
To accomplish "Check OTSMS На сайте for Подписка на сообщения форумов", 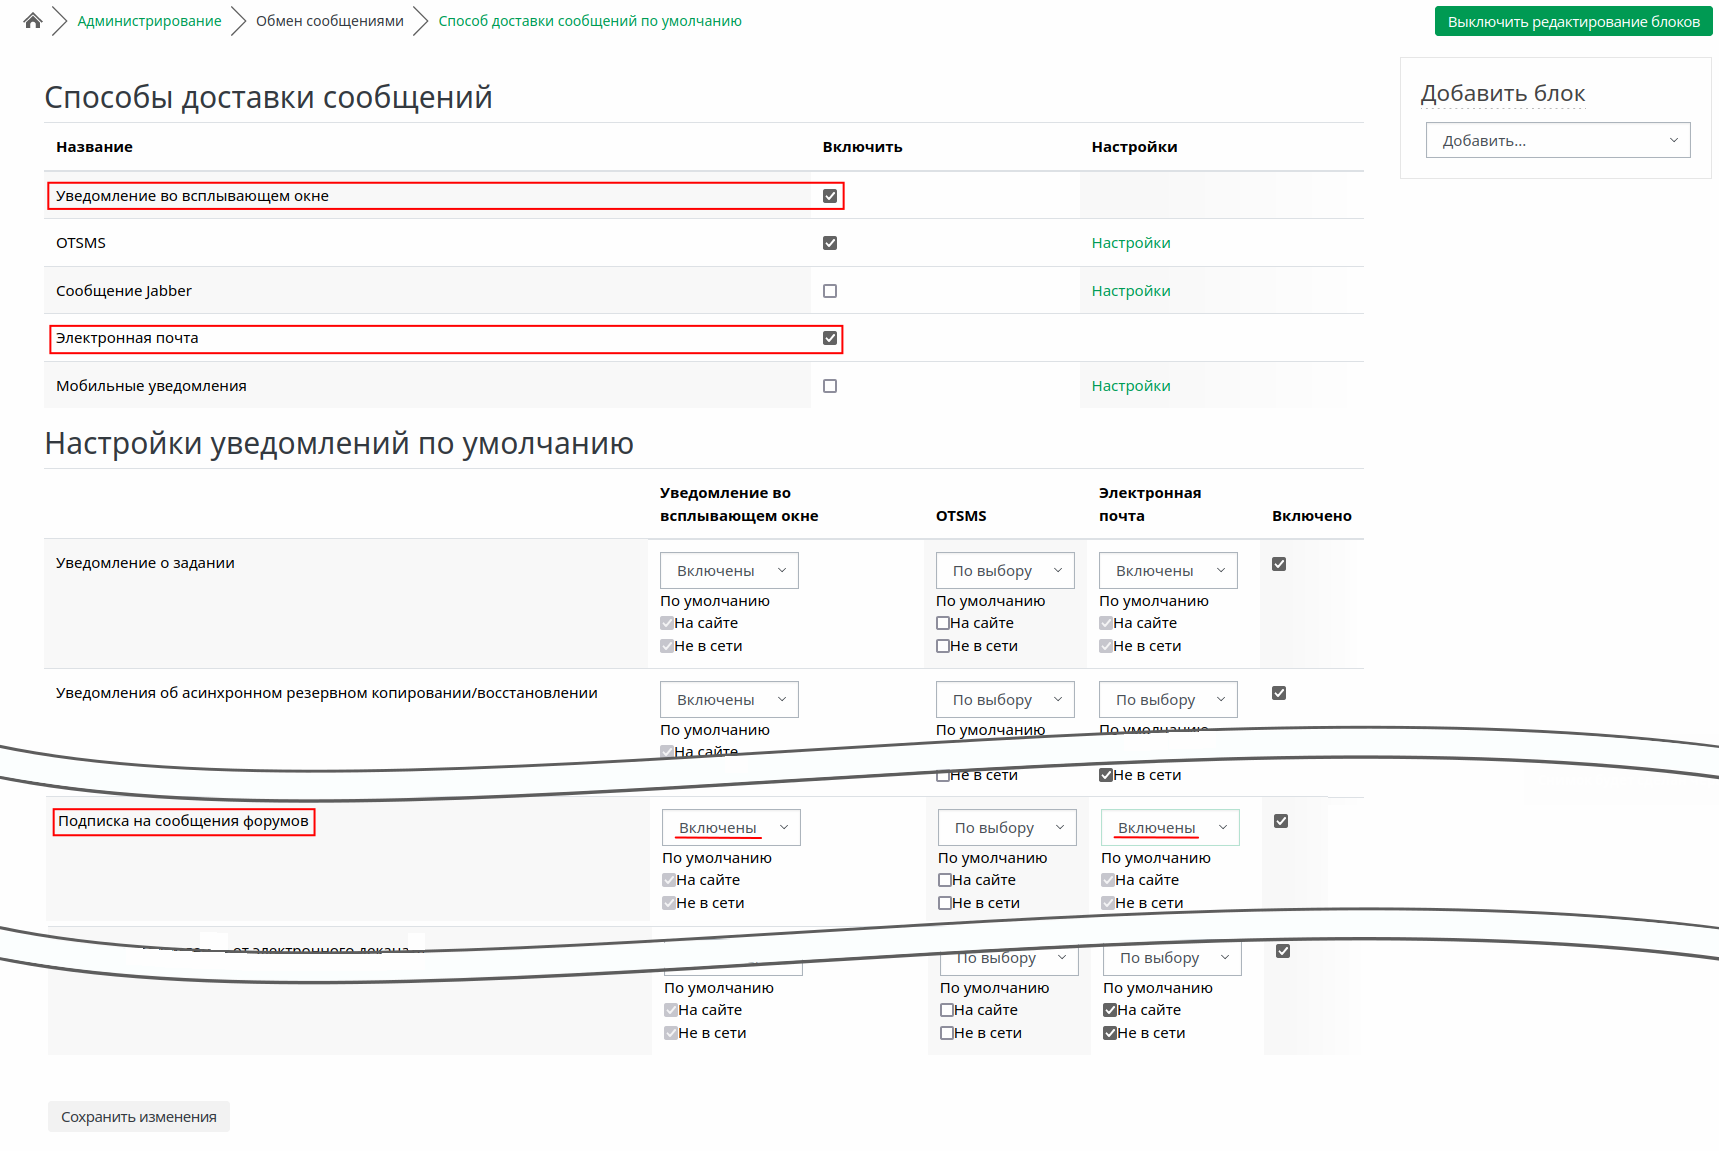I will click(945, 880).
